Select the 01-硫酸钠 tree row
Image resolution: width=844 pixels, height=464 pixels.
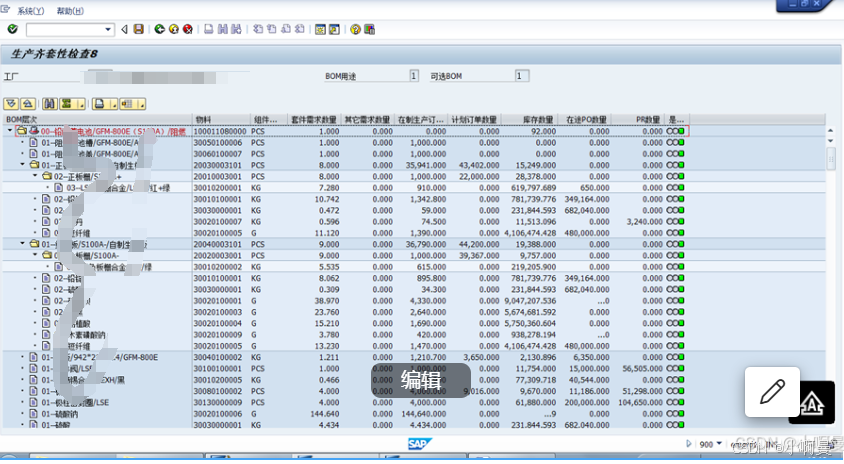coord(59,414)
